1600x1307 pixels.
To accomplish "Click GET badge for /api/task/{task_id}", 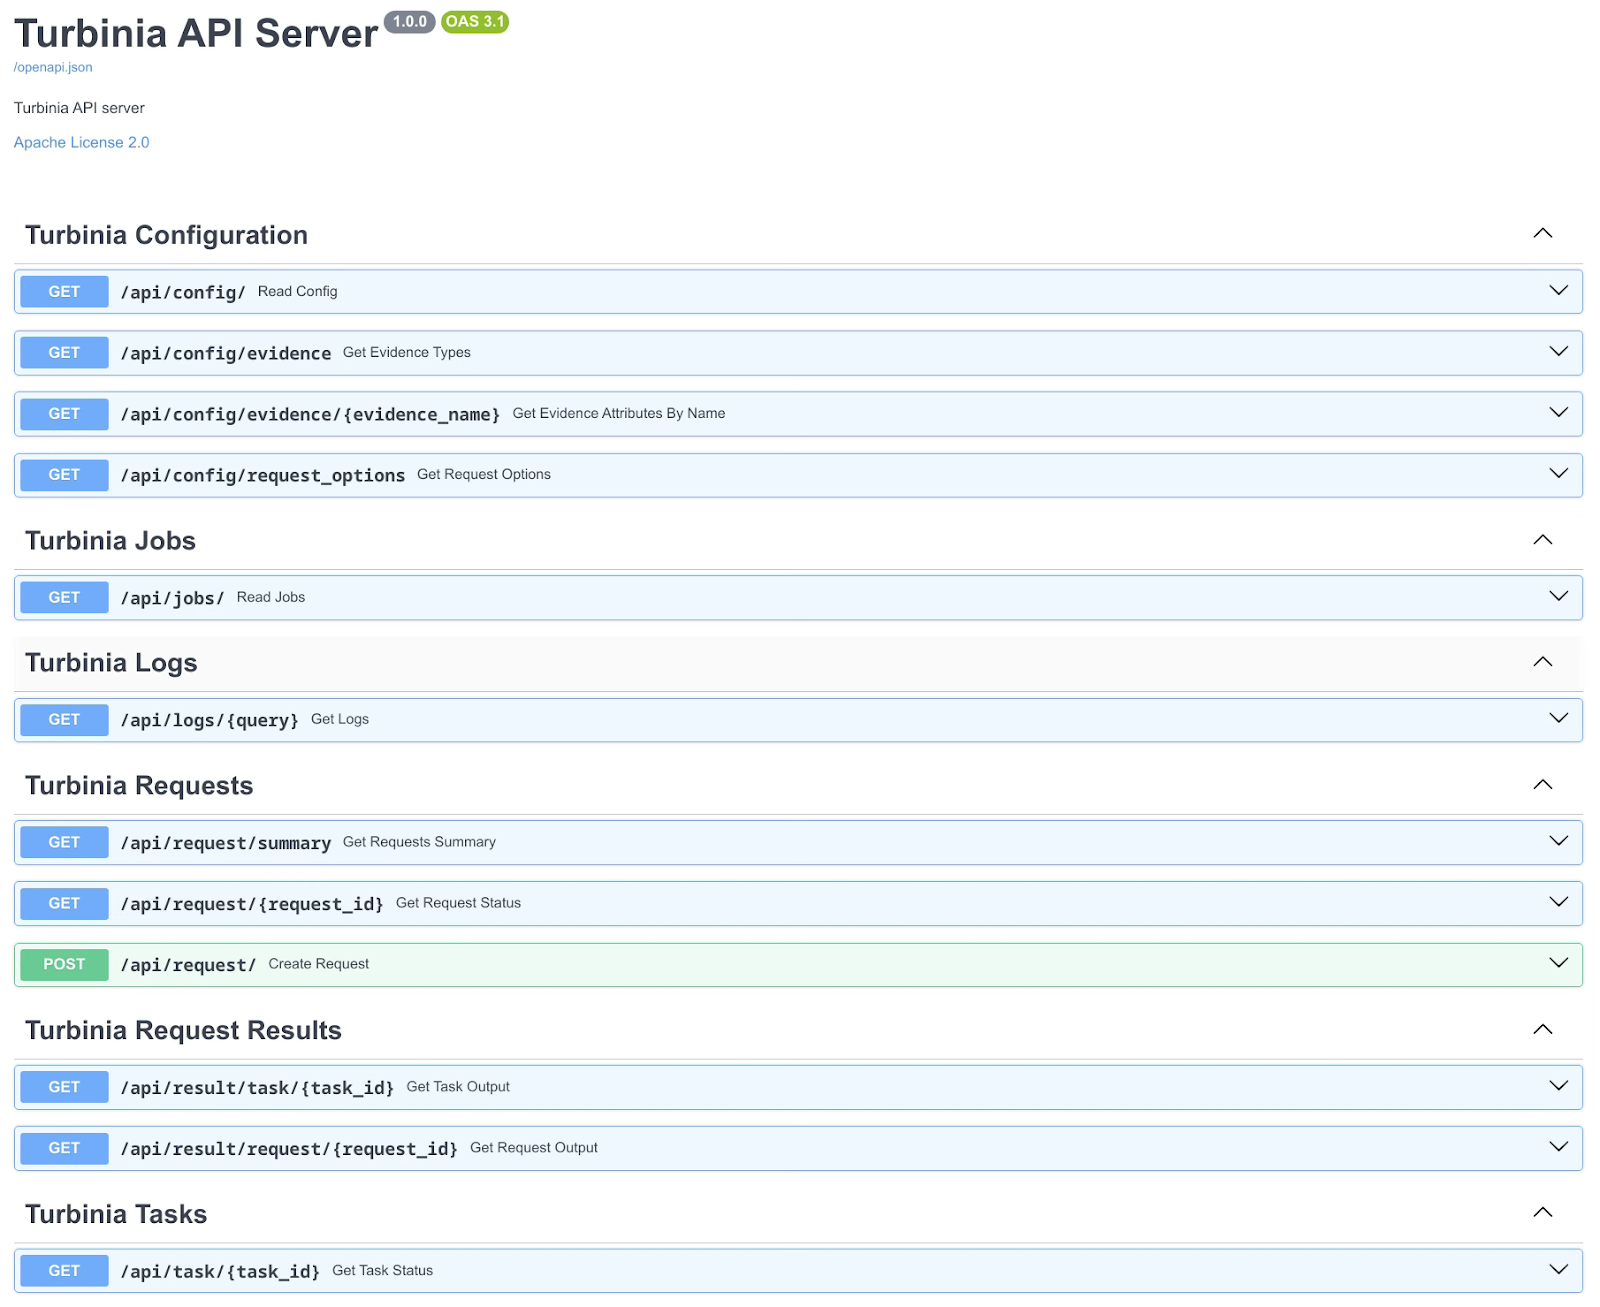I will pyautogui.click(x=64, y=1271).
